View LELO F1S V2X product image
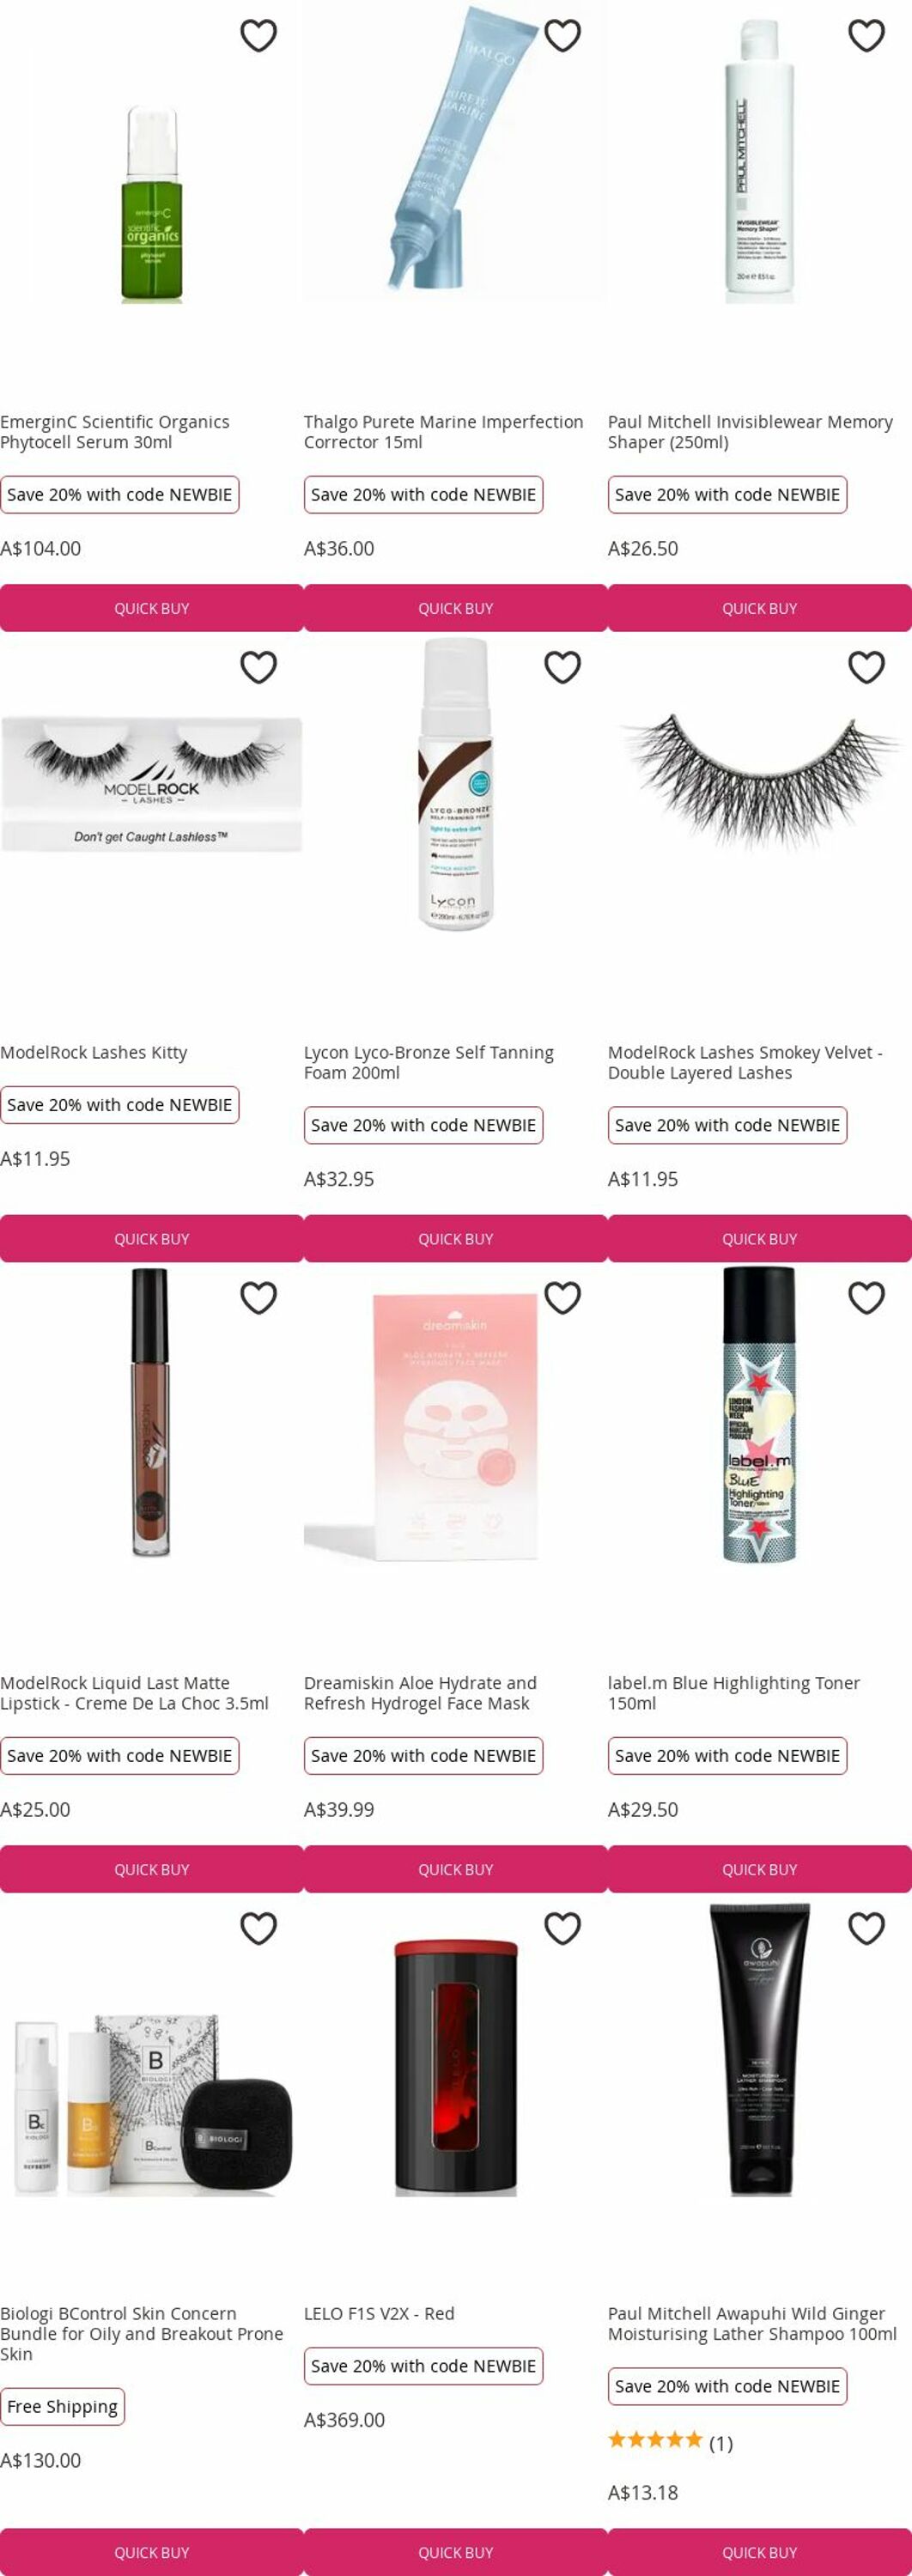The image size is (912, 2576). click(x=455, y=2067)
